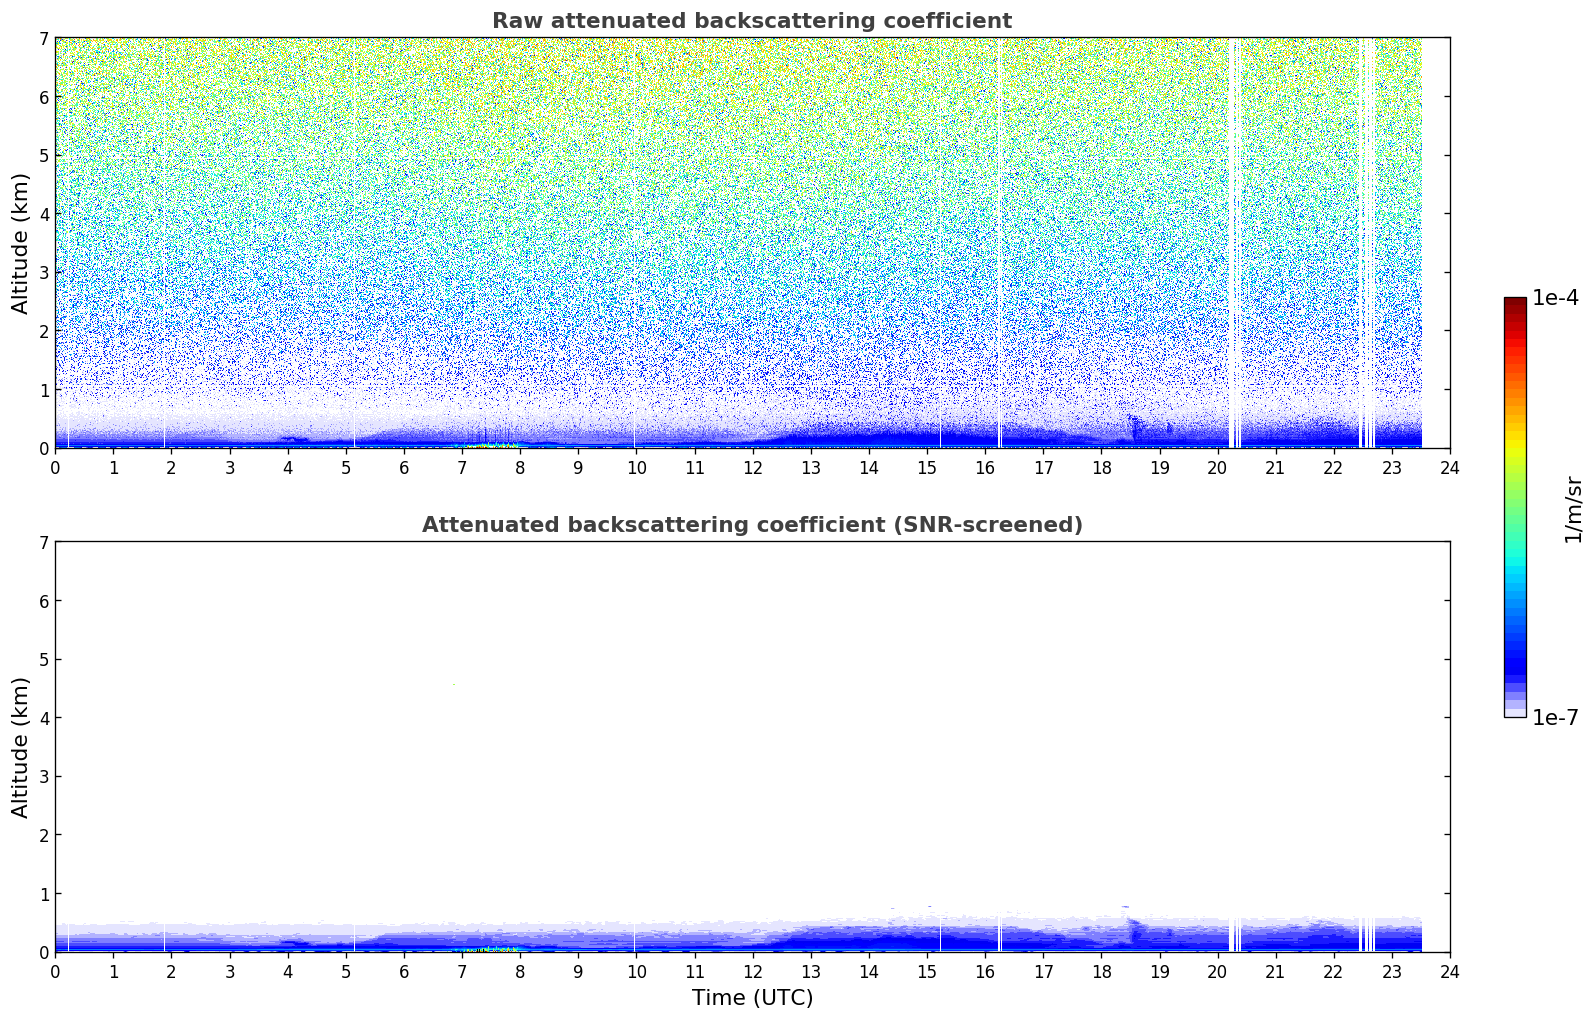The width and height of the screenshot is (1595, 1020).
Task: Click "Altitude (km)" label of the raw plot
Action: point(21,243)
